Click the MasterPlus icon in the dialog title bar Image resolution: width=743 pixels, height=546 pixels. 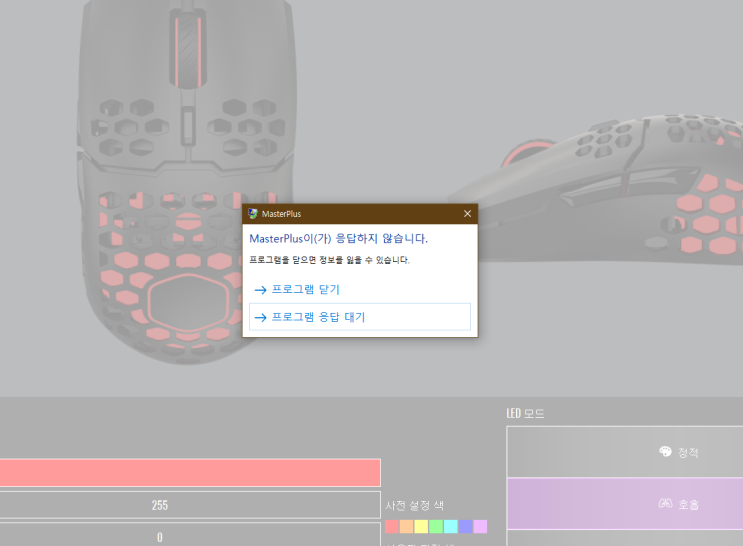(x=253, y=214)
